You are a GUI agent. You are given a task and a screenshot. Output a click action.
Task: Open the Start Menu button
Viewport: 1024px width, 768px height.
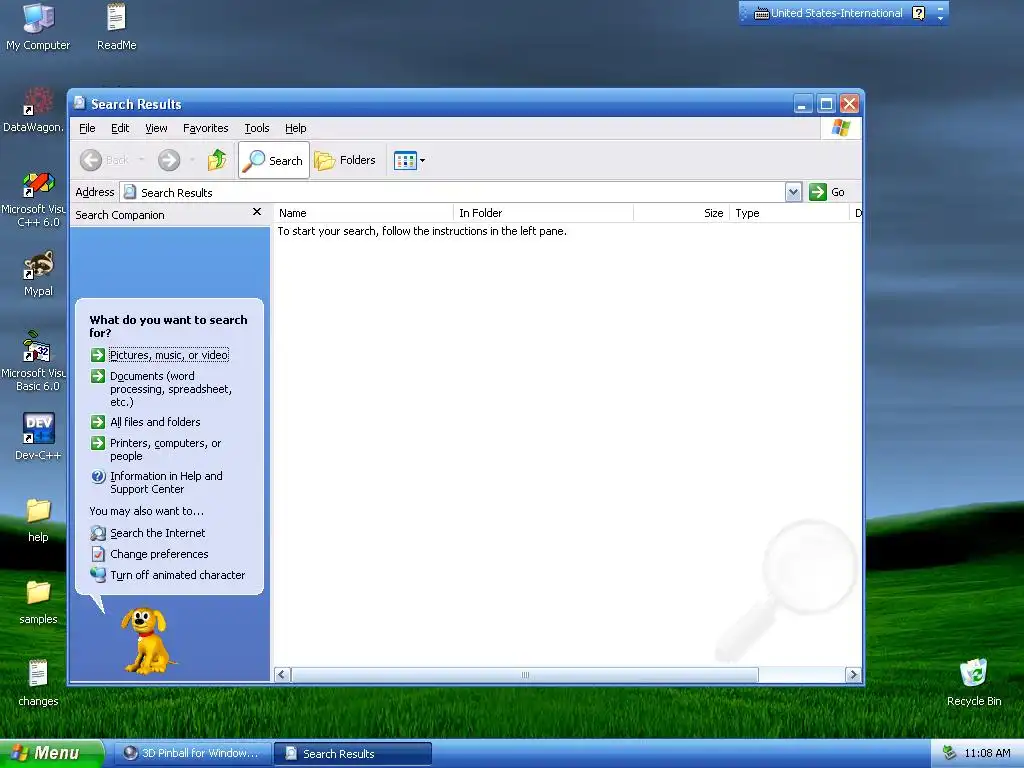click(52, 753)
